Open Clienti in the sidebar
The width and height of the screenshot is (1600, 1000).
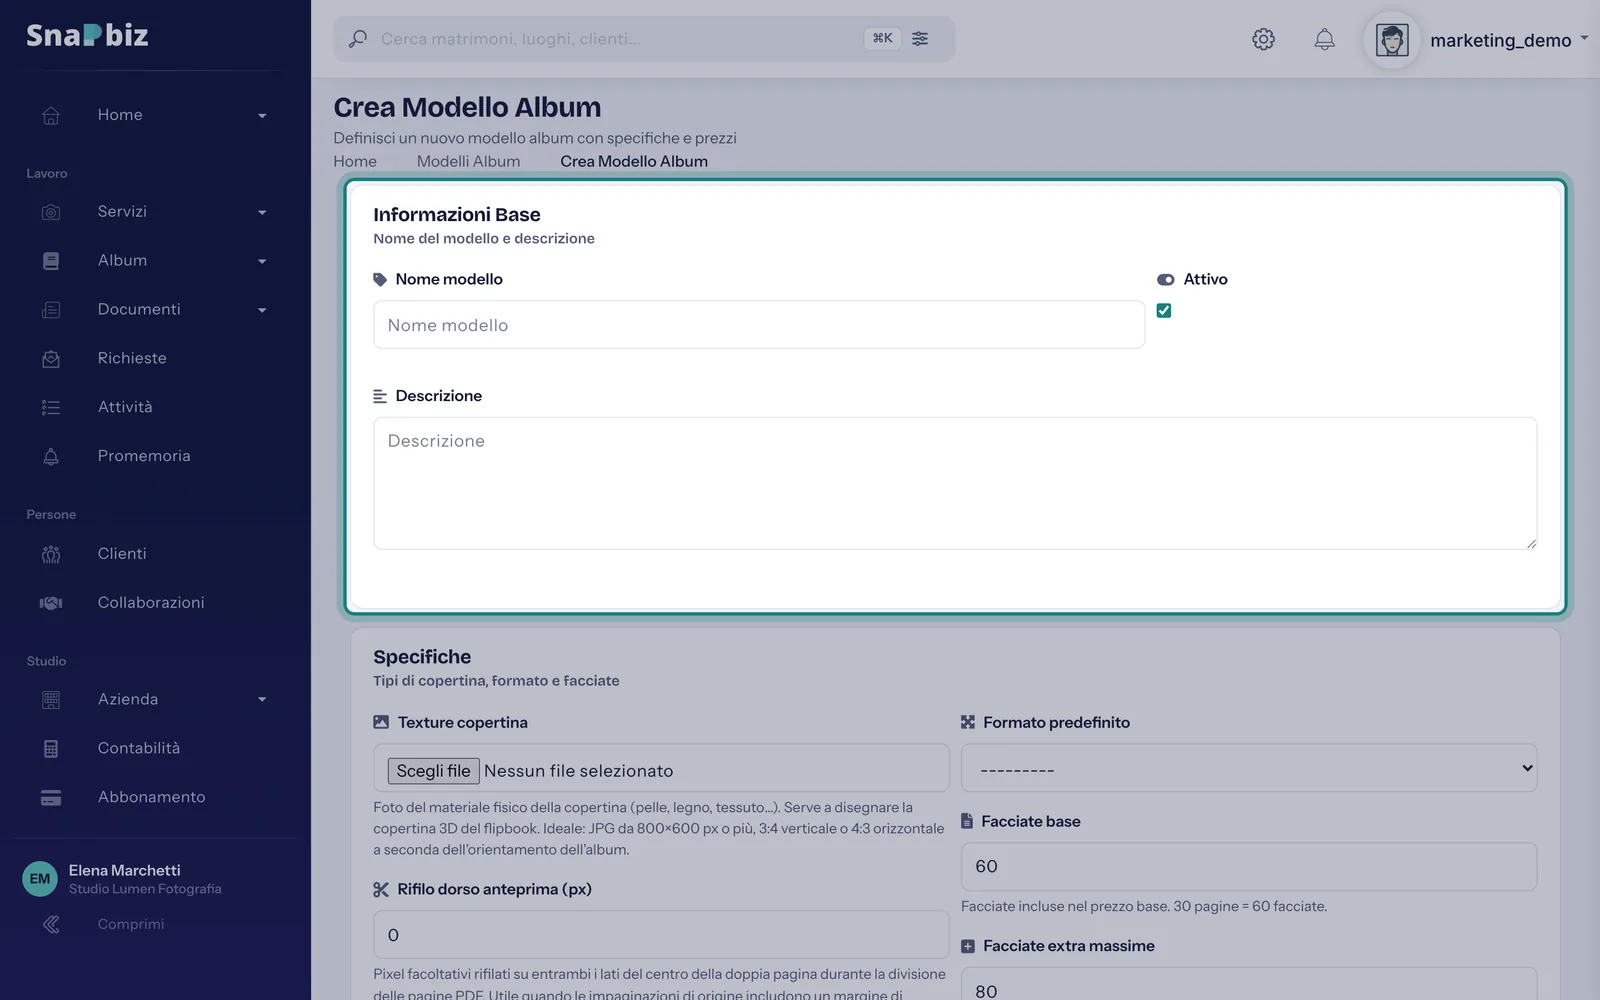pyautogui.click(x=122, y=554)
